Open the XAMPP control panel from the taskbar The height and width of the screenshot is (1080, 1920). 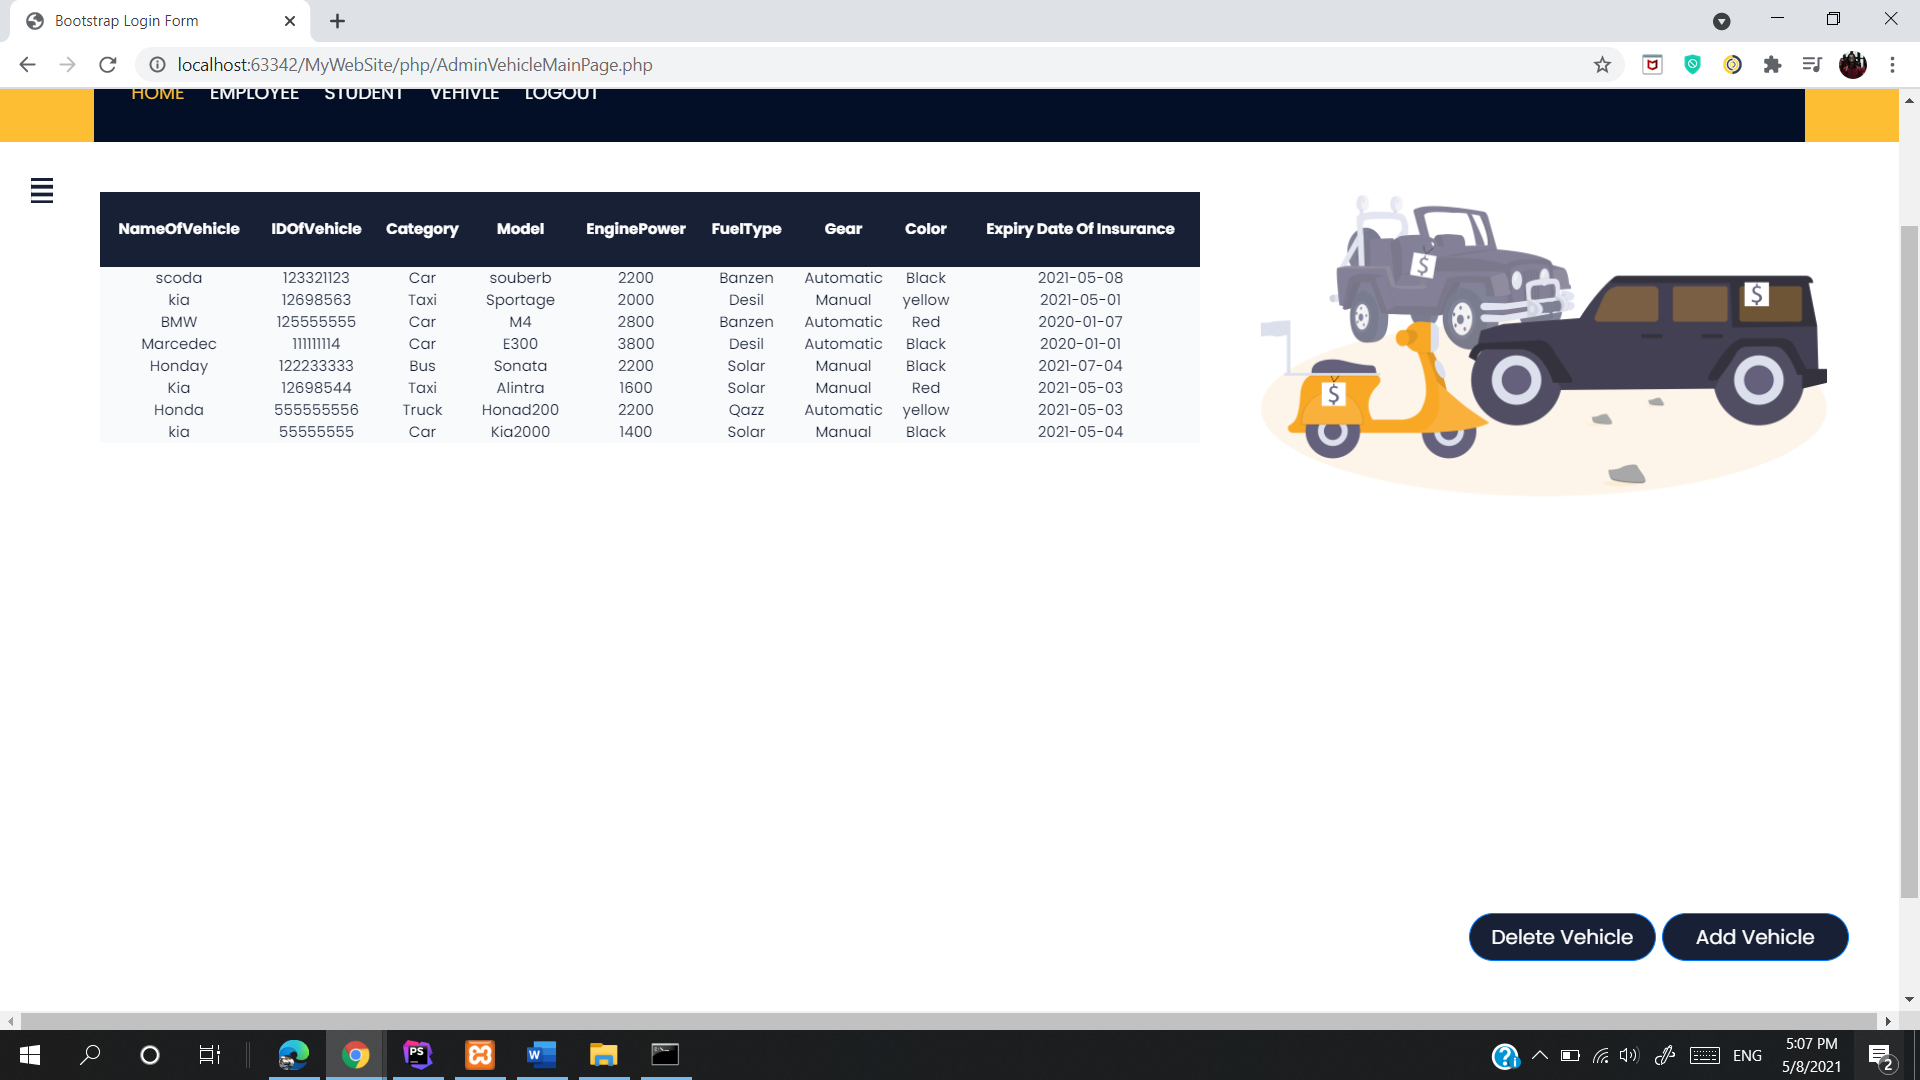coord(479,1055)
